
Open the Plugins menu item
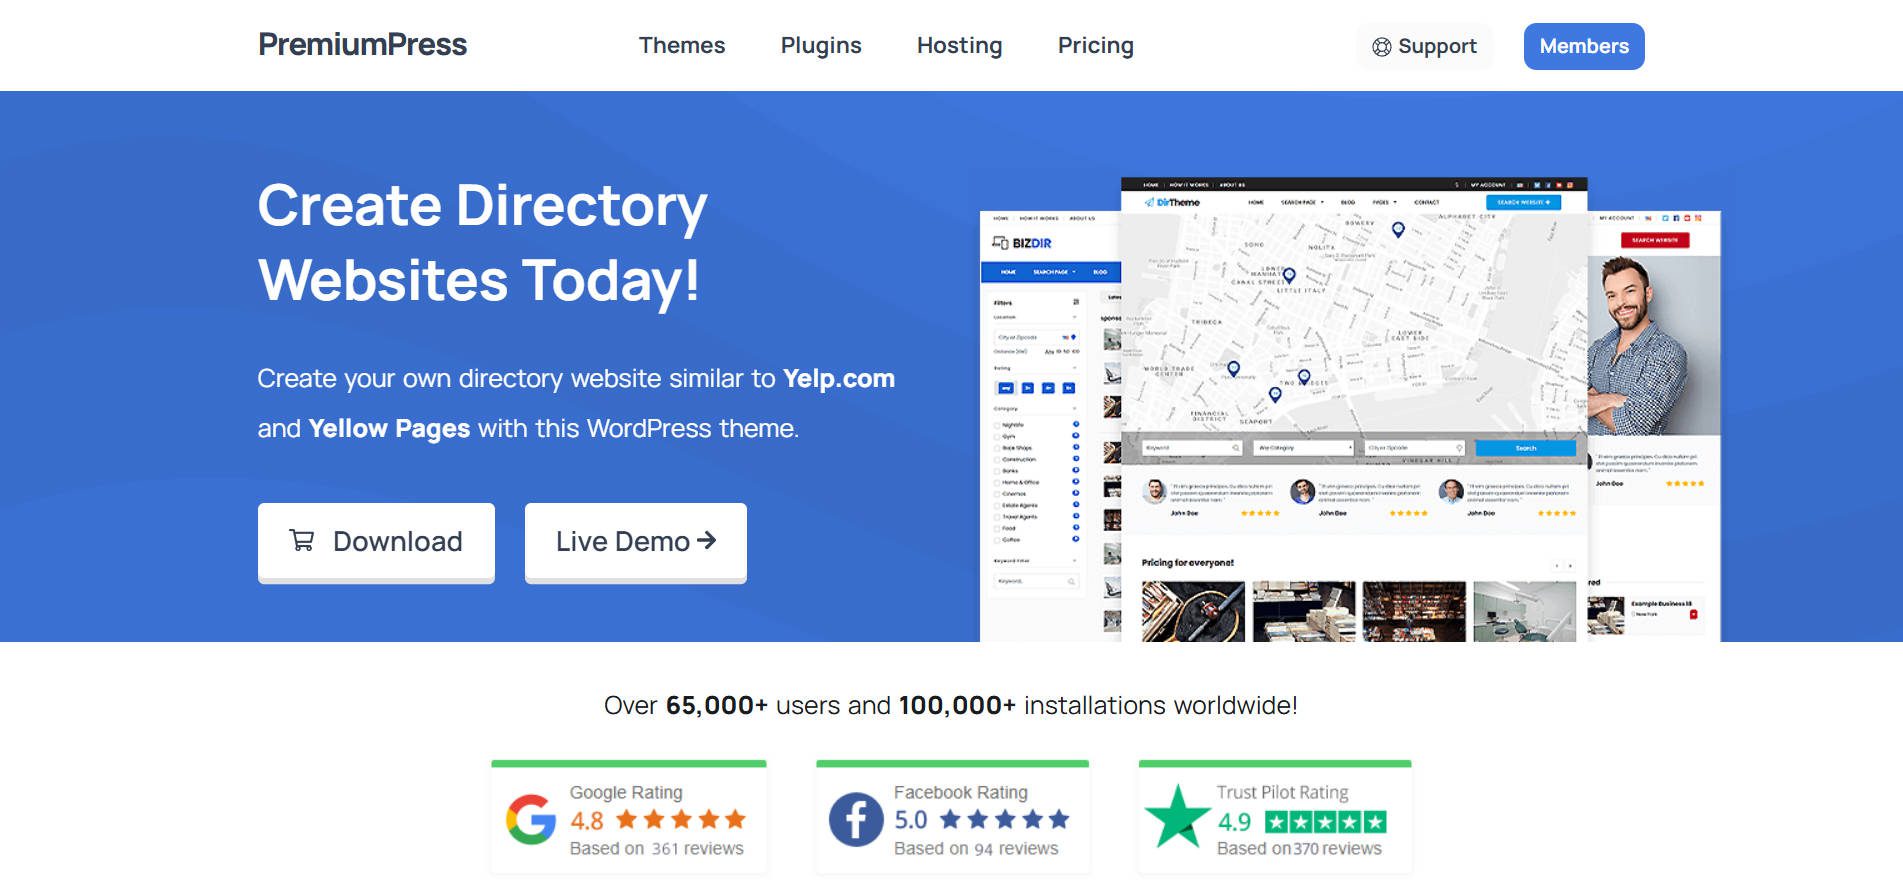[821, 46]
